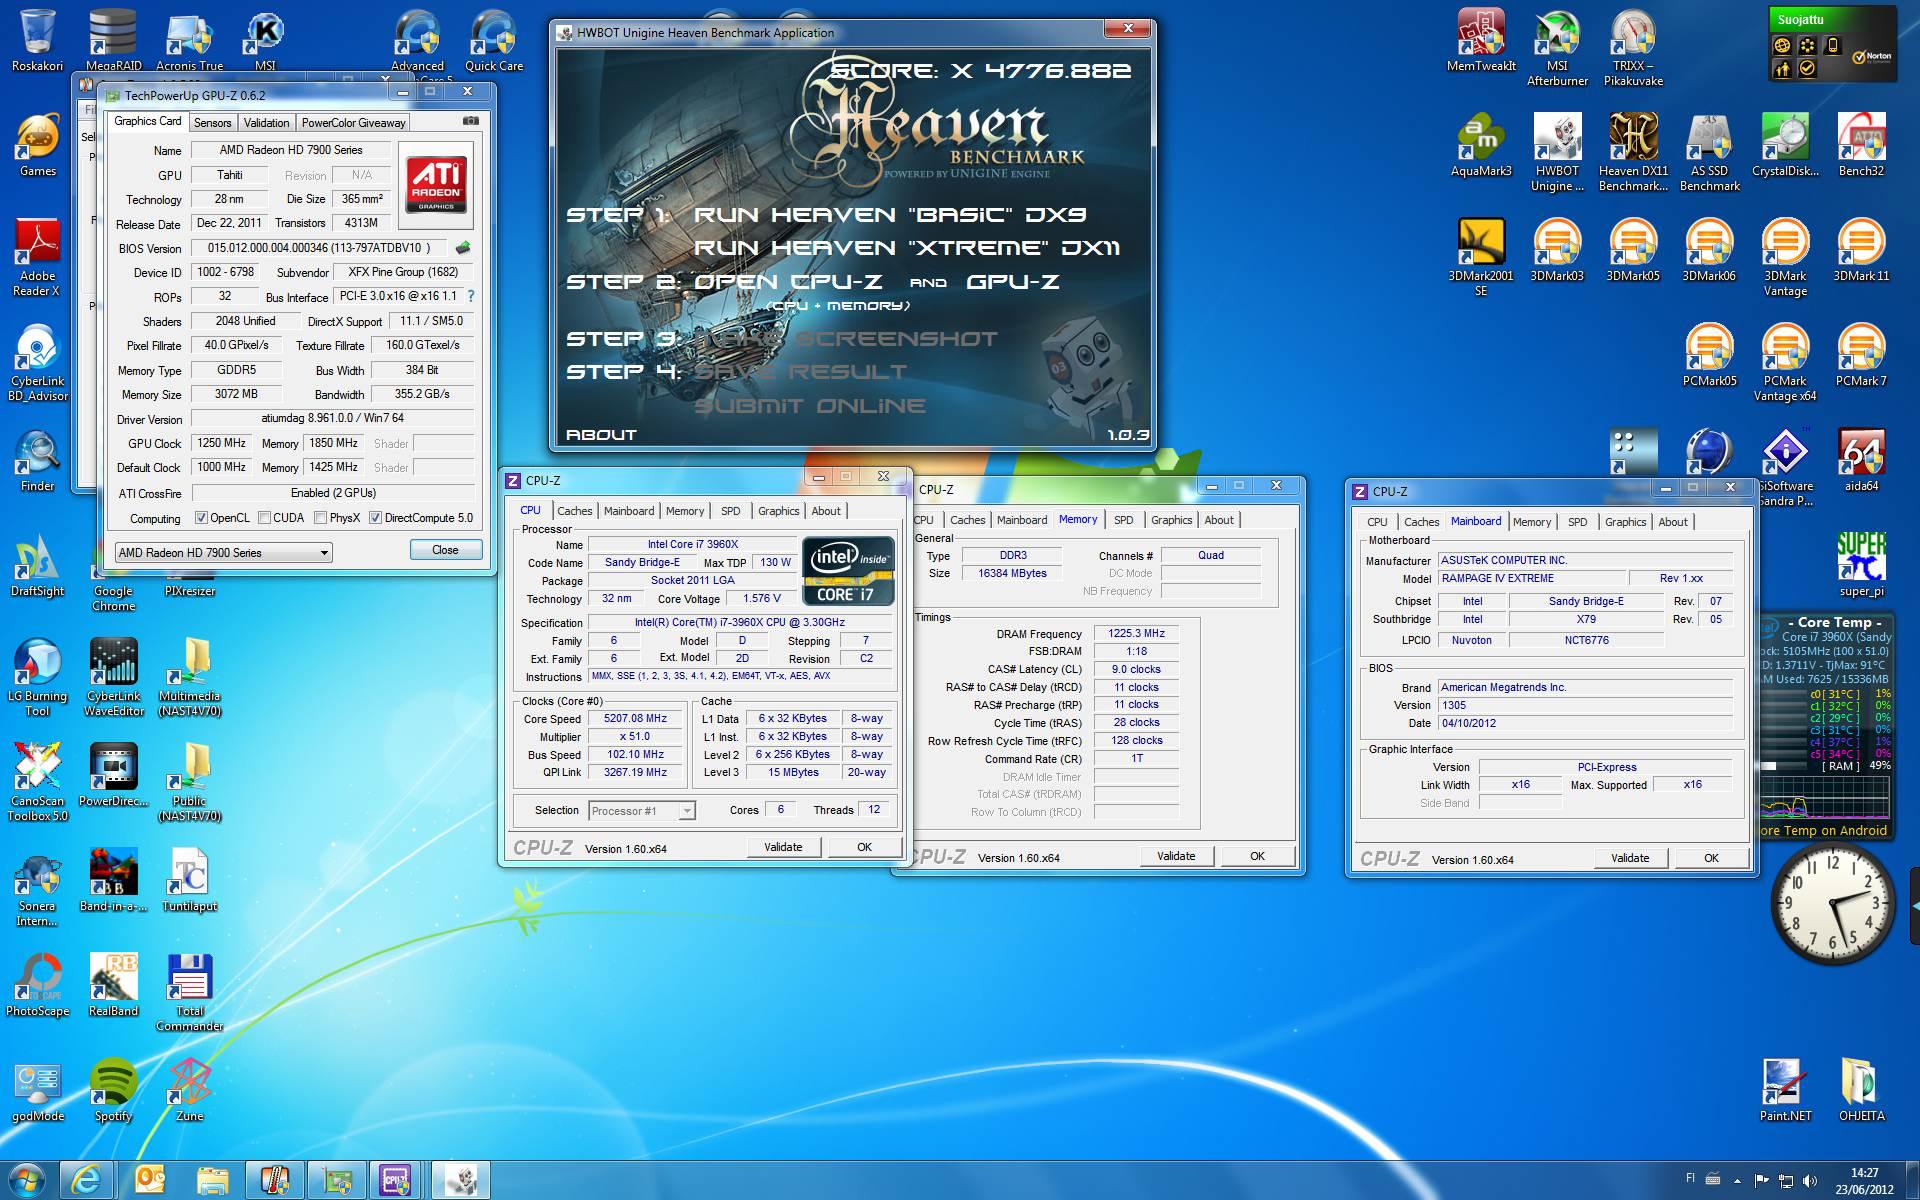Image resolution: width=1920 pixels, height=1200 pixels.
Task: Open the AMD Radeon HD 7900 Series dropdown
Action: click(x=223, y=552)
